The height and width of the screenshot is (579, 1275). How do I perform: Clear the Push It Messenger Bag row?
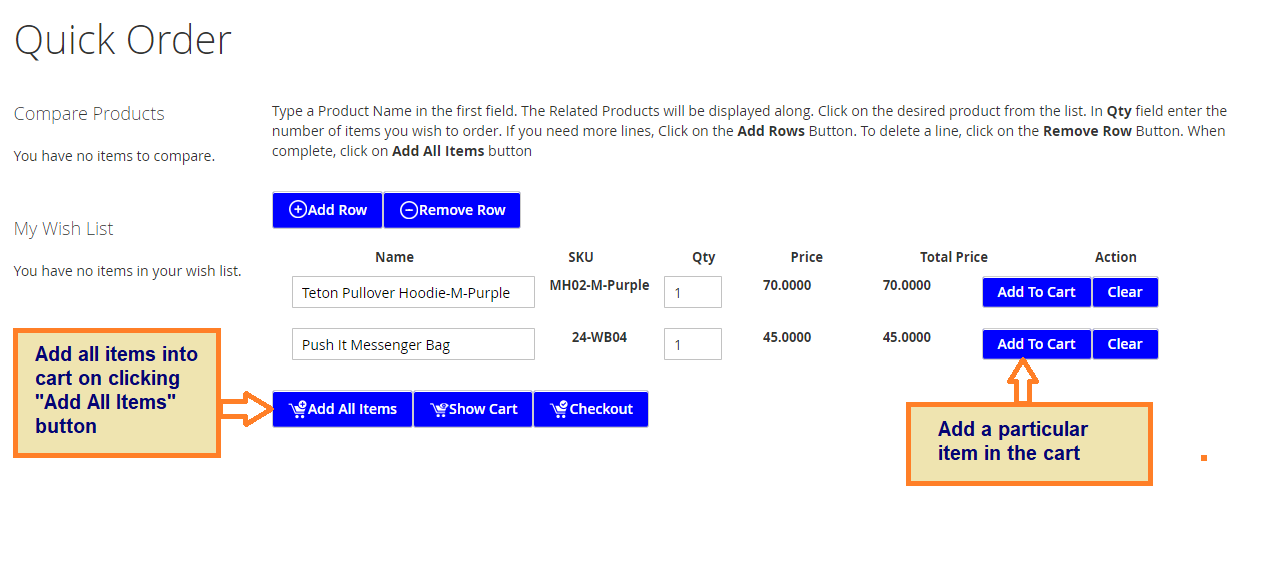1124,344
